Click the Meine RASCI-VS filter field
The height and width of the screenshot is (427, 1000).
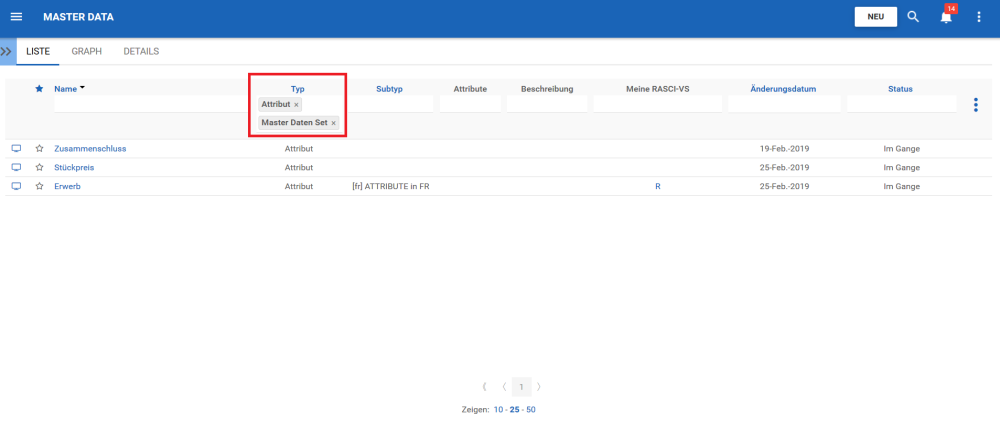(658, 104)
